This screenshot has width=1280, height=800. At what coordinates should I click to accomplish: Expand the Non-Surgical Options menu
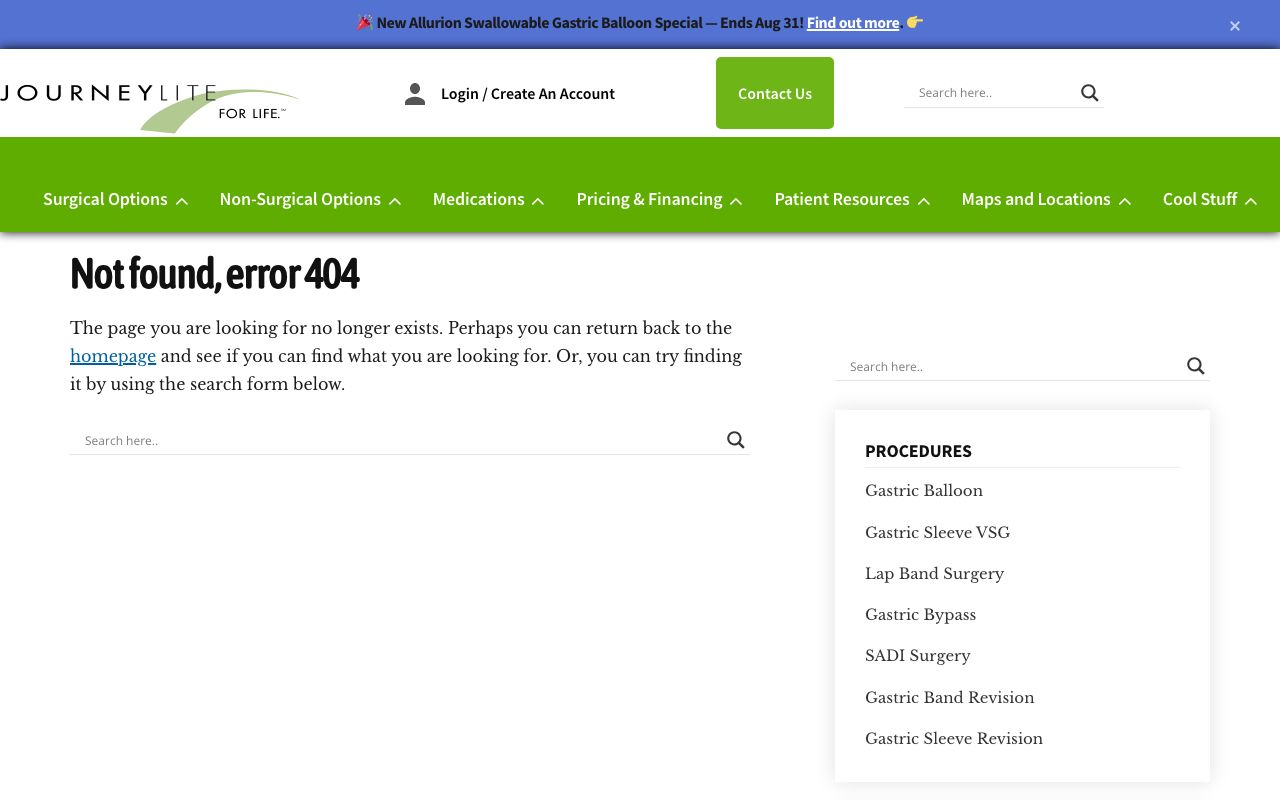[x=310, y=199]
